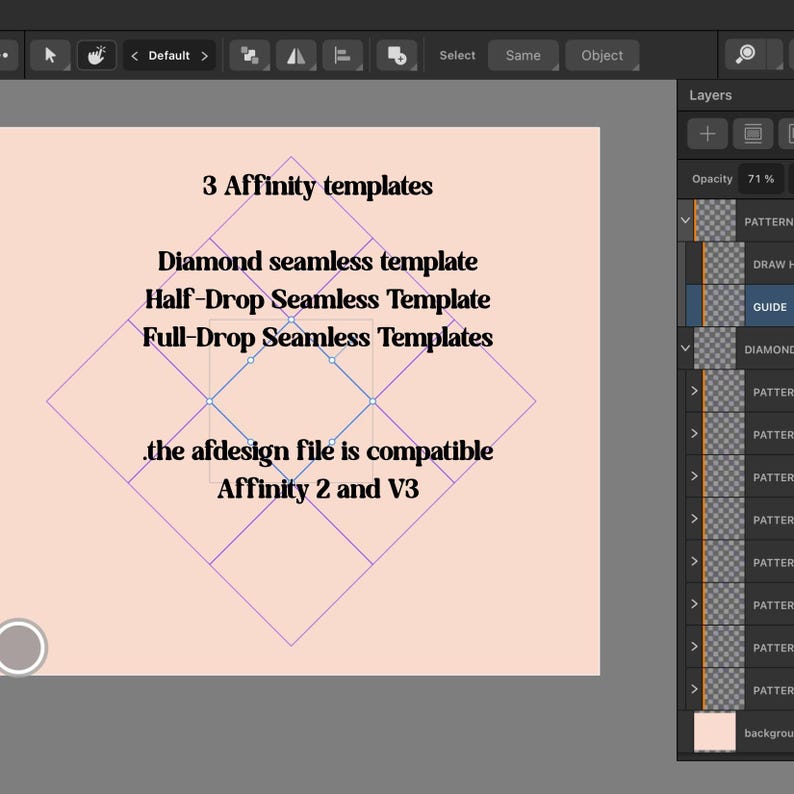Screen dimensions: 794x794
Task: Open the Arrange order icon
Action: point(249,55)
